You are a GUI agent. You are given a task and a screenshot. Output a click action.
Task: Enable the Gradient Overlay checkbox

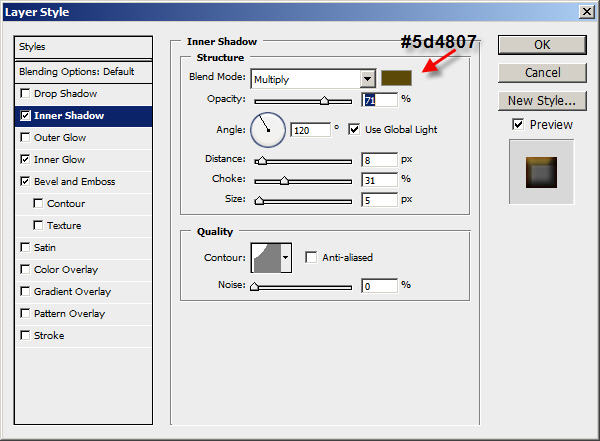(25, 291)
